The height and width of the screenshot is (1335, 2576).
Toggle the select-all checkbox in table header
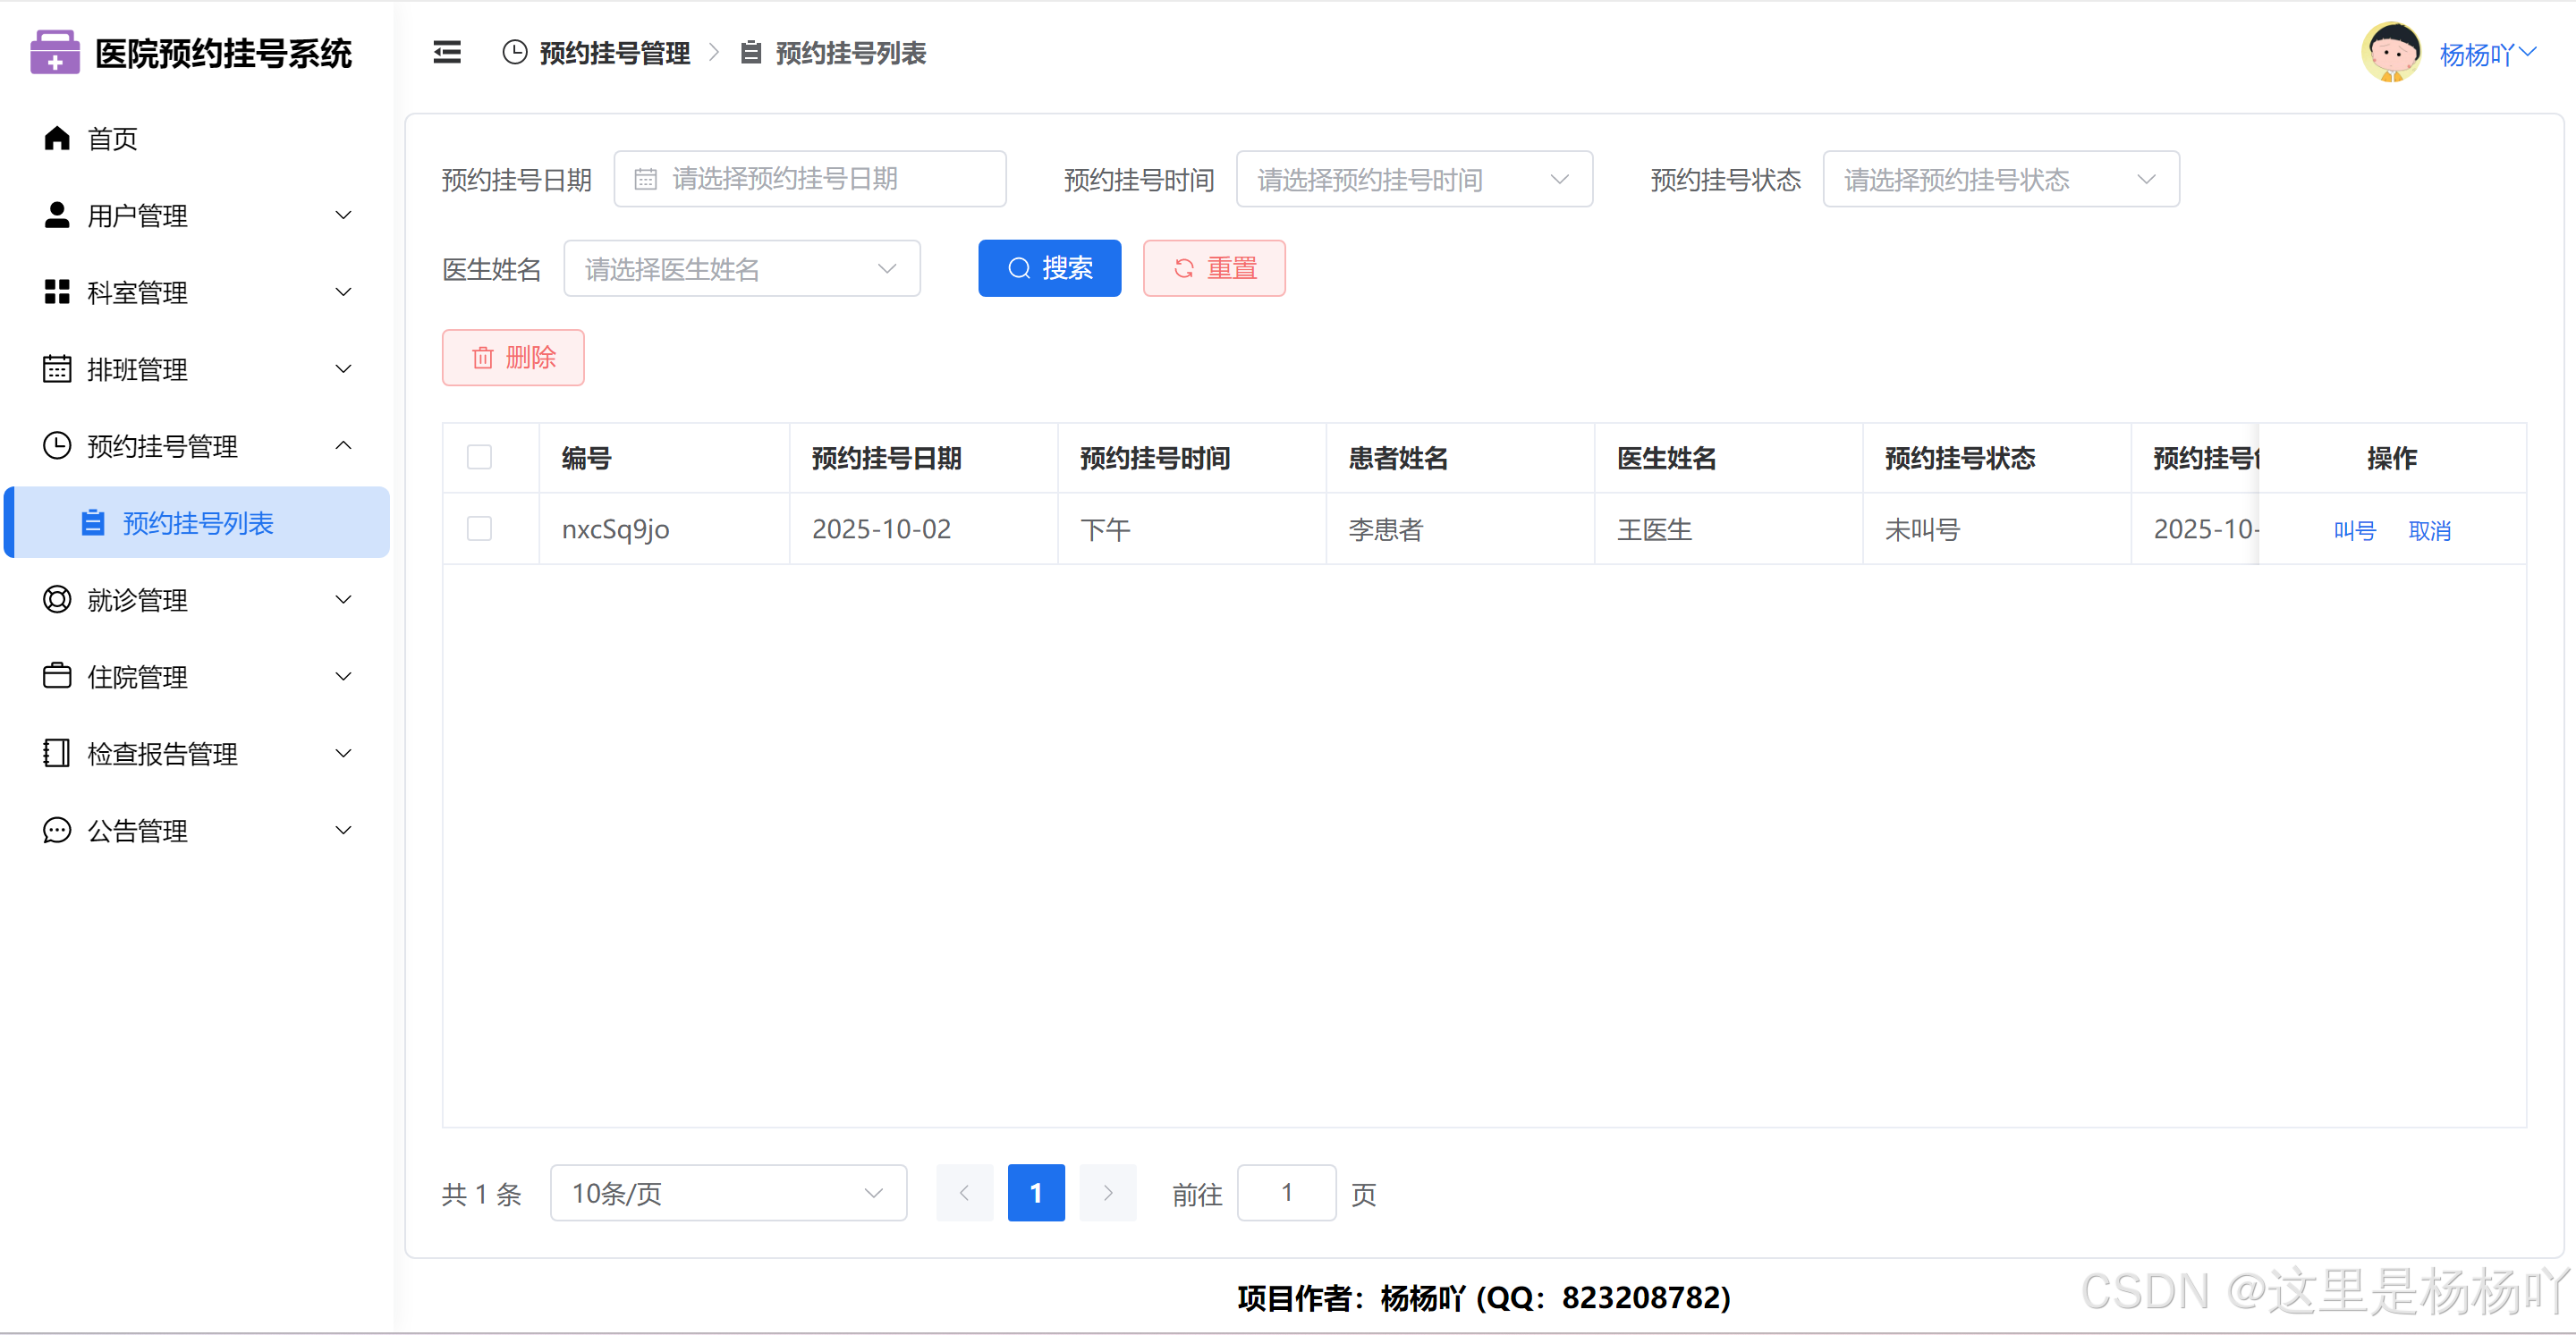click(479, 457)
